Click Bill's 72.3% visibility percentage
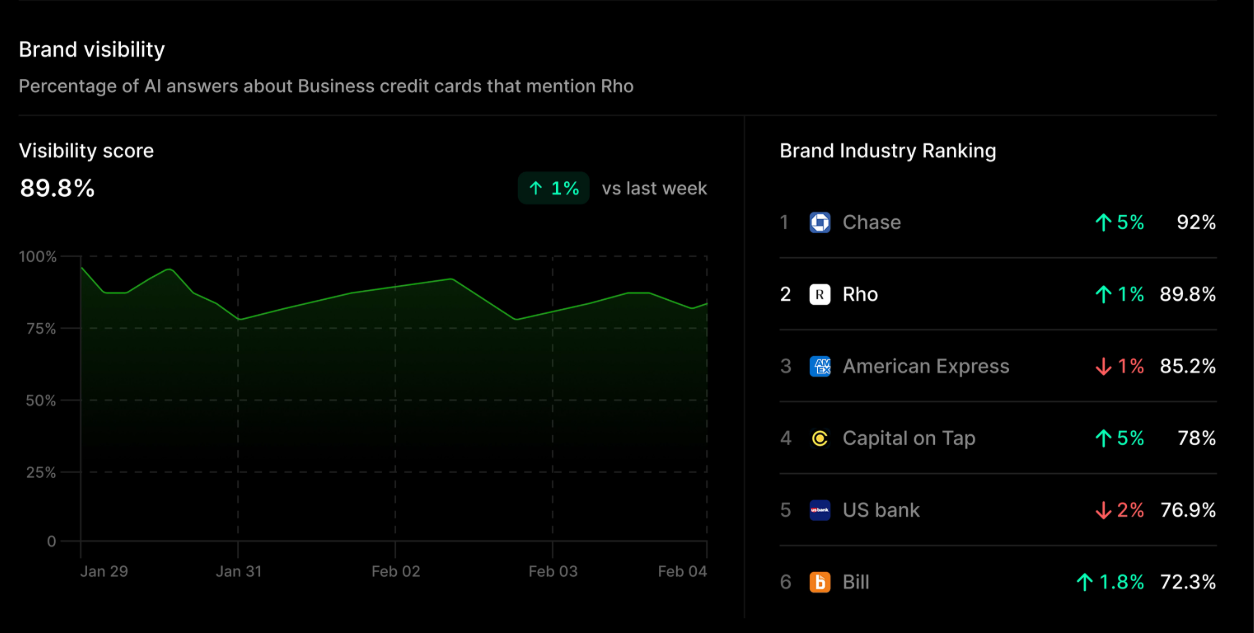The image size is (1254, 633). (1187, 582)
